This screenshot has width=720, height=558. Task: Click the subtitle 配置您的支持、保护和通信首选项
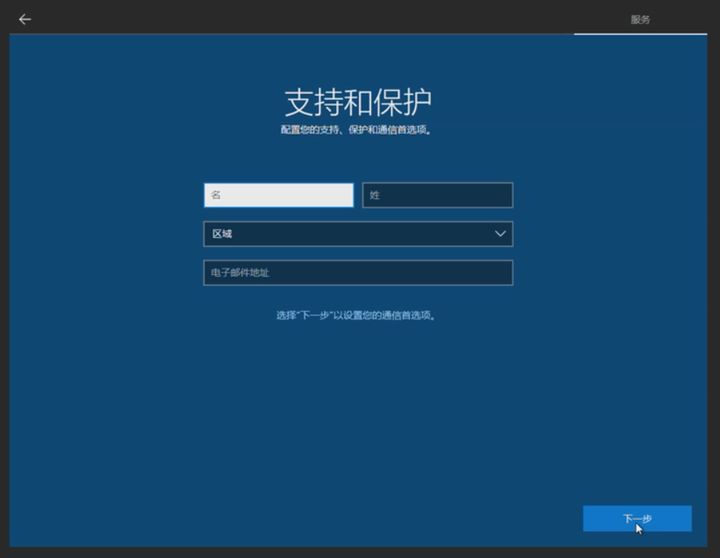pos(357,130)
